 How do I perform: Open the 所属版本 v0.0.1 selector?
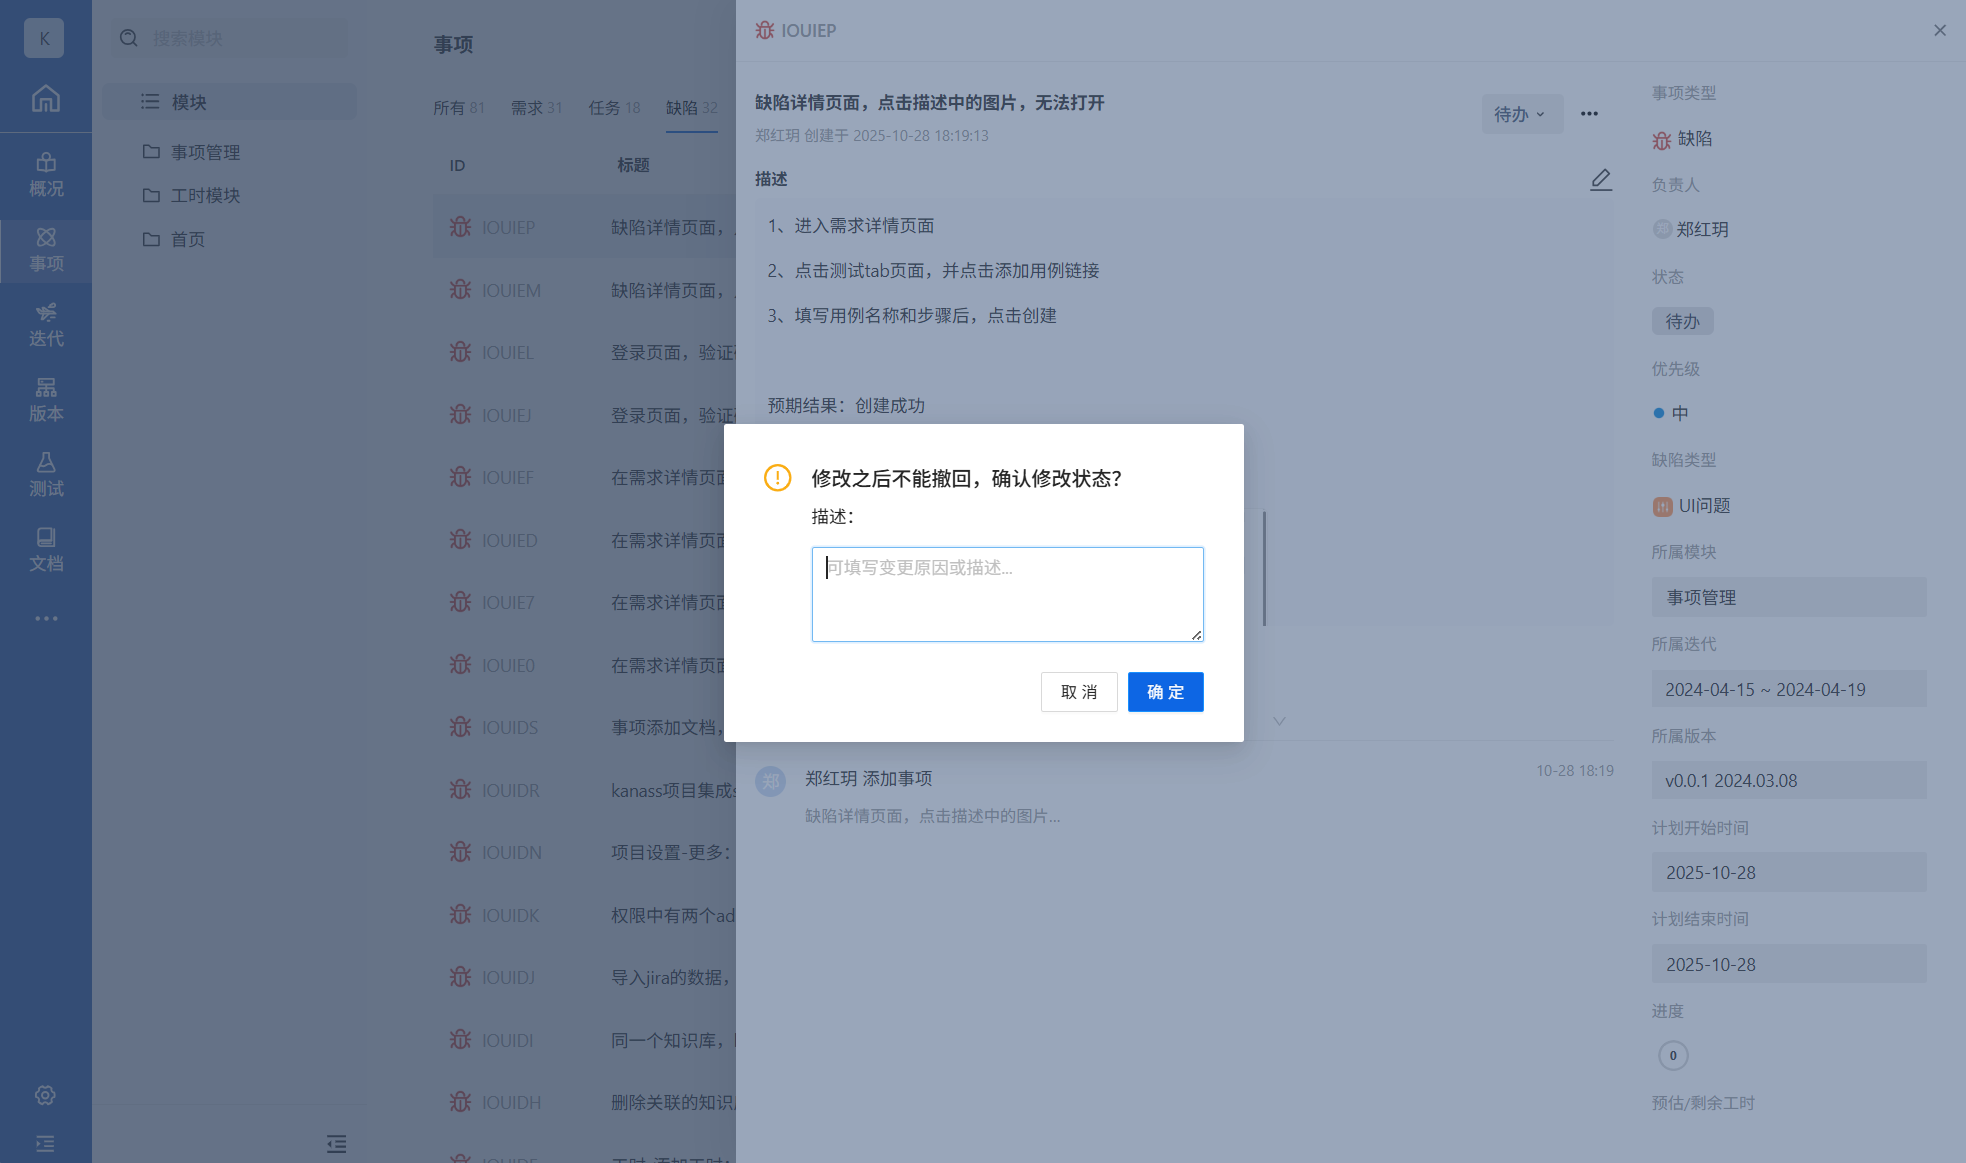click(x=1788, y=781)
